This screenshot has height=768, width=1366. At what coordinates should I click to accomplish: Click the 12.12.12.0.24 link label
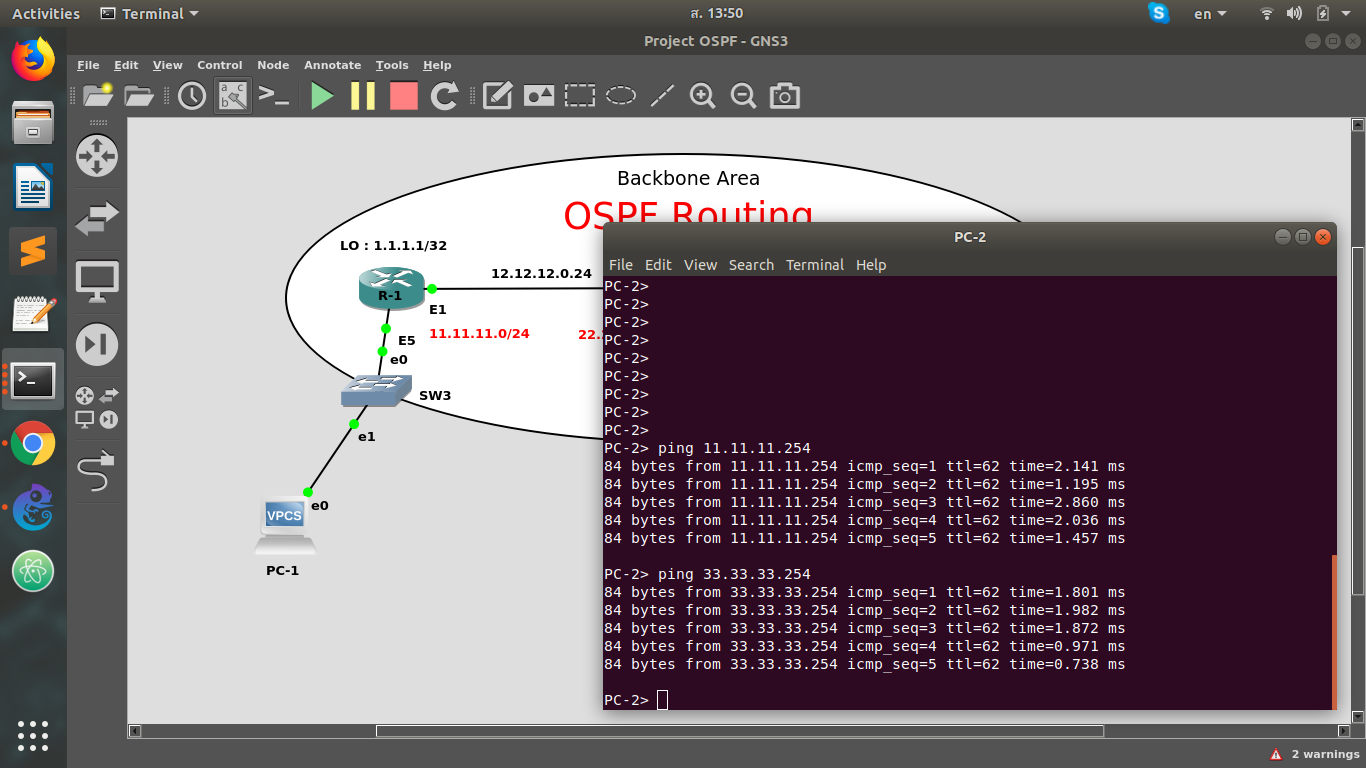tap(541, 273)
